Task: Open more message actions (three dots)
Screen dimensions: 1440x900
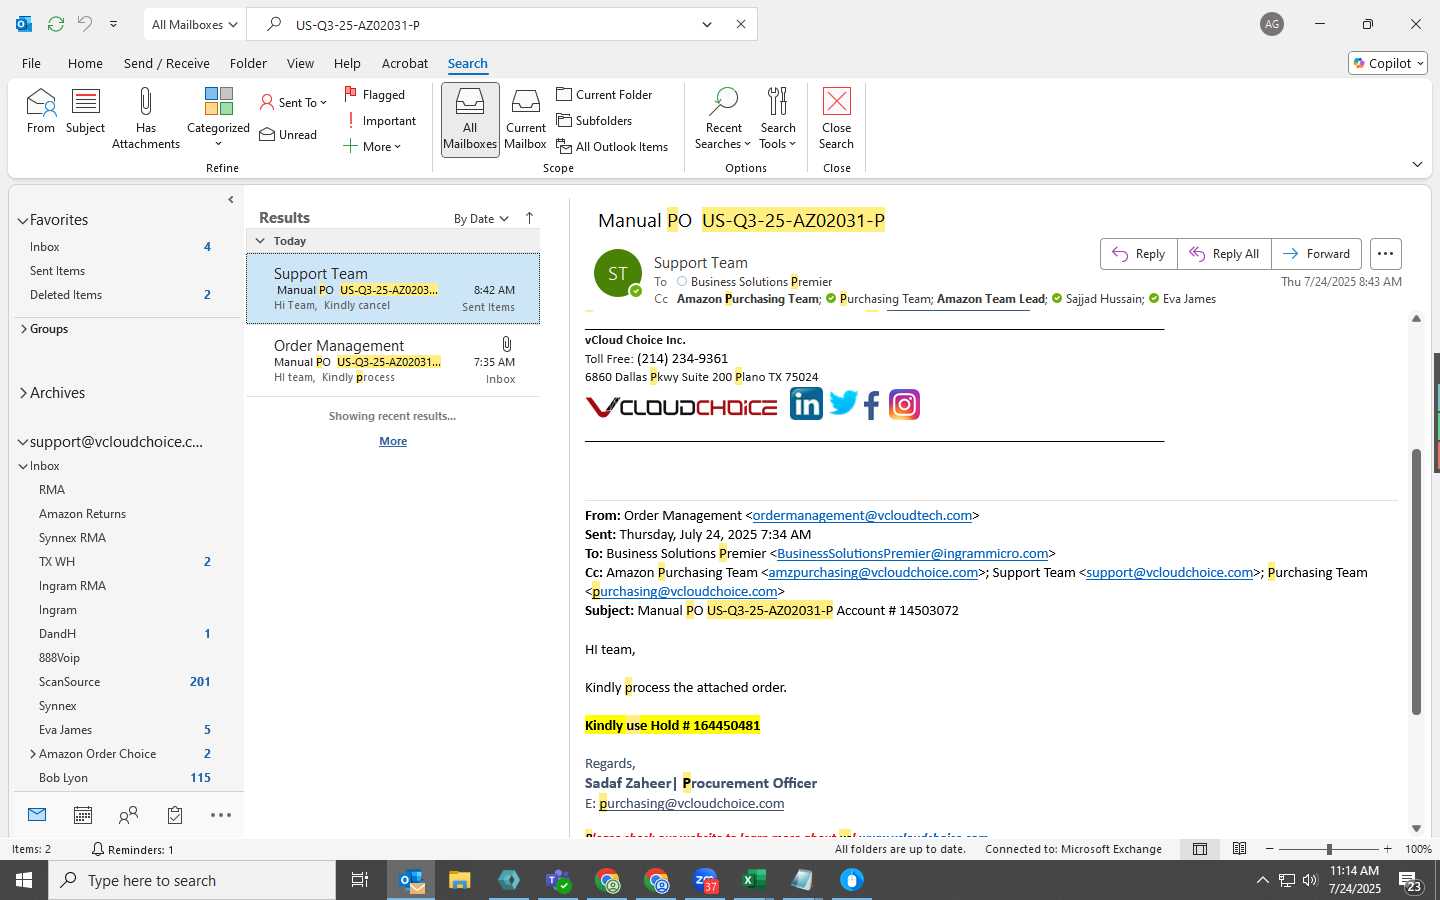Action: 1385,253
